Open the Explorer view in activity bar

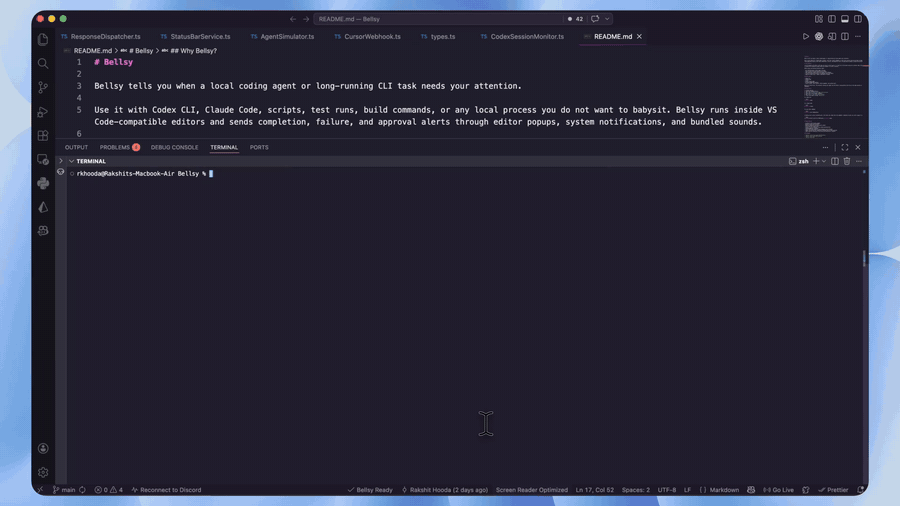coord(43,39)
